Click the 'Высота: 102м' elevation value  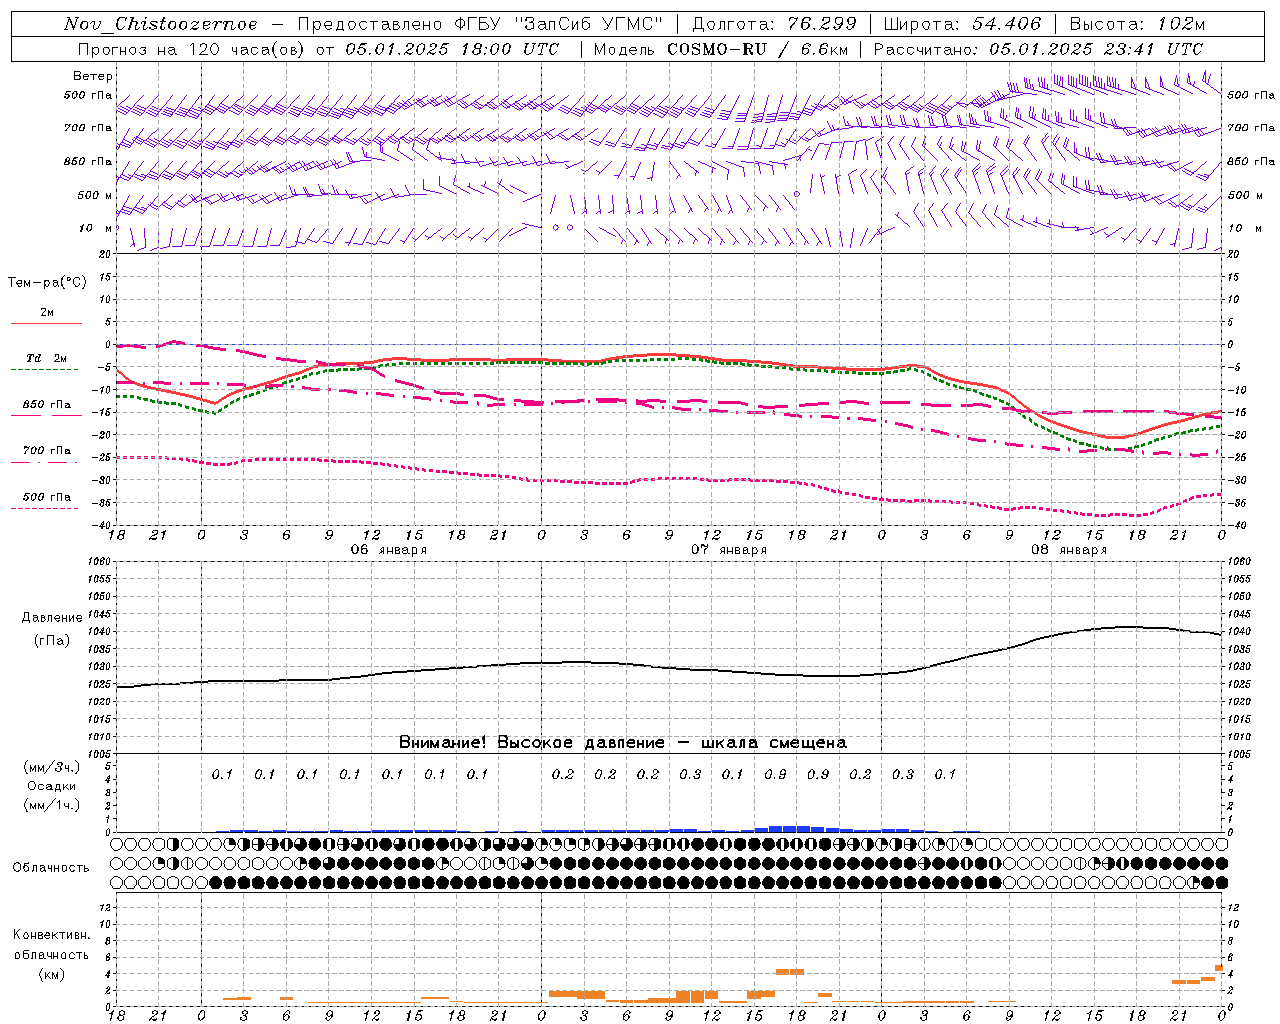pos(1137,24)
